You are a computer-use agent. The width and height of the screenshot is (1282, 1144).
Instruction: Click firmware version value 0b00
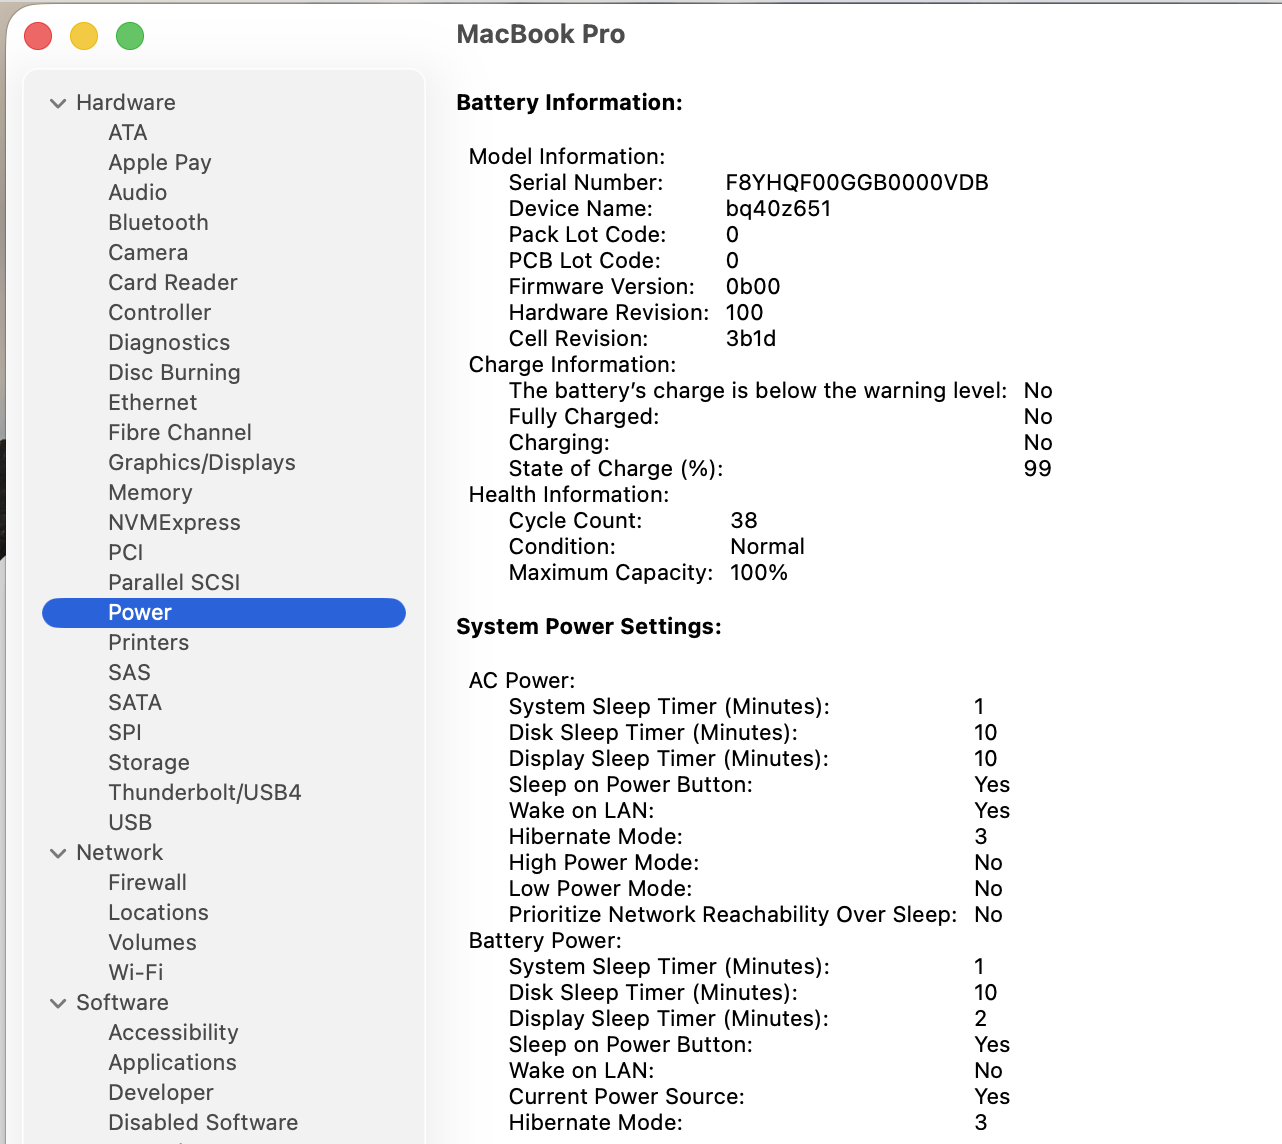[x=753, y=287]
